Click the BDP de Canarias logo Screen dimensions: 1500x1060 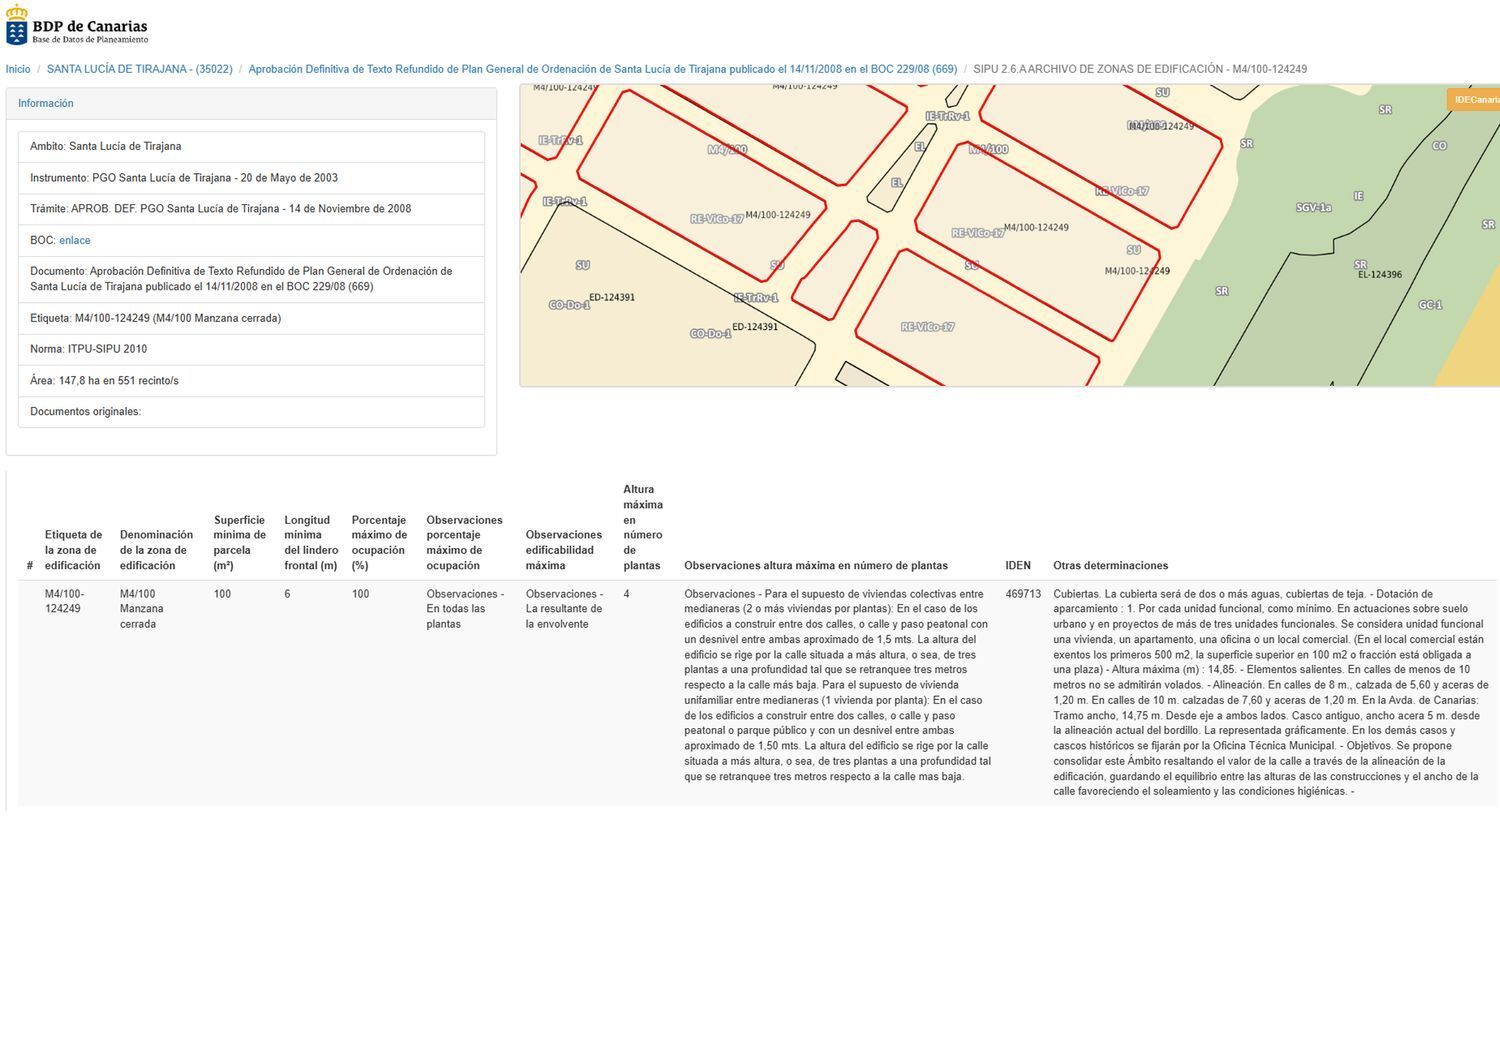pos(77,29)
